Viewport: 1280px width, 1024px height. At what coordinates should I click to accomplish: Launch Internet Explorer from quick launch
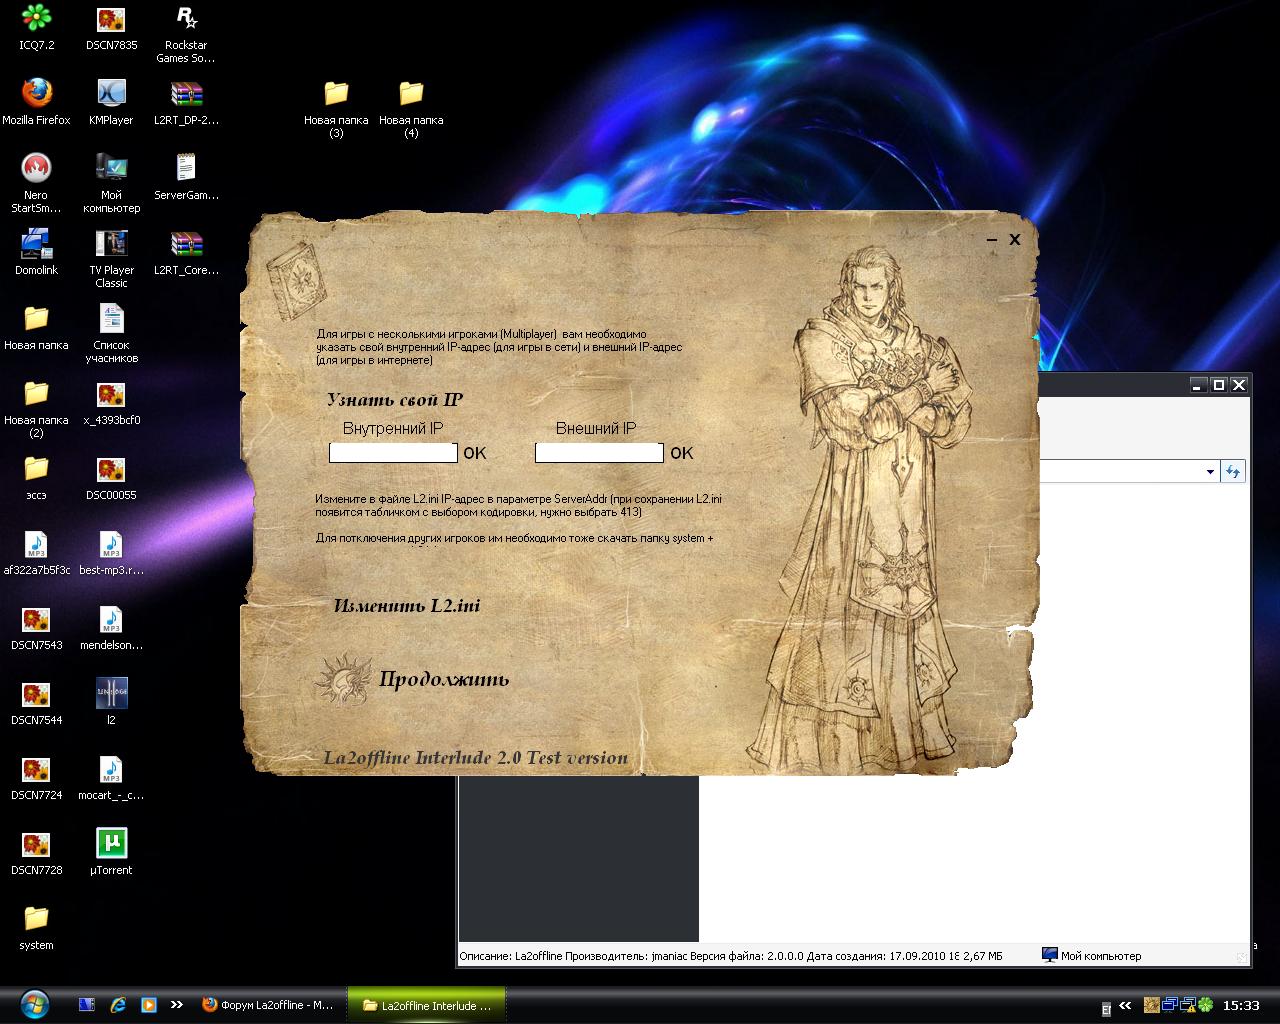(x=118, y=1005)
